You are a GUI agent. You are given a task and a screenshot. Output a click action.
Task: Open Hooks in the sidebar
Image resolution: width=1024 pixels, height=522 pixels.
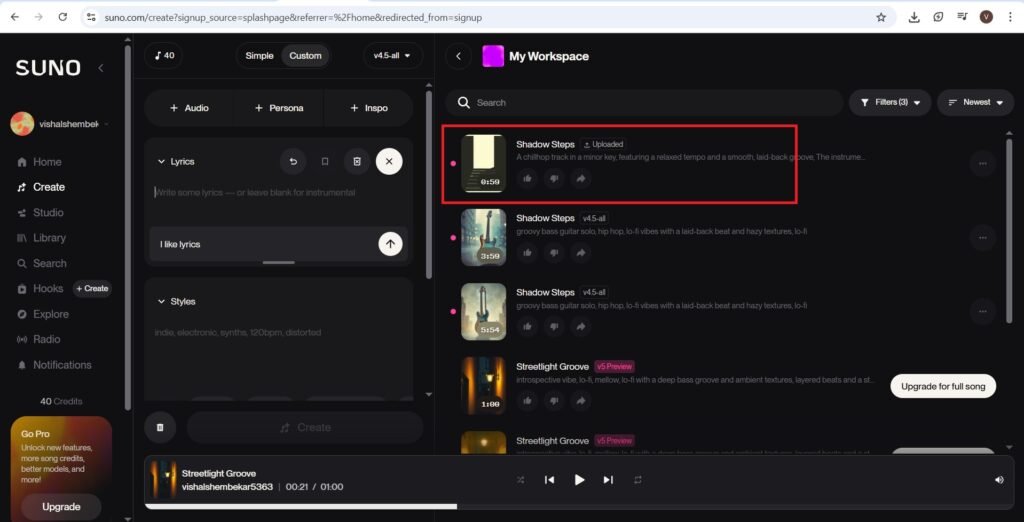[39, 289]
